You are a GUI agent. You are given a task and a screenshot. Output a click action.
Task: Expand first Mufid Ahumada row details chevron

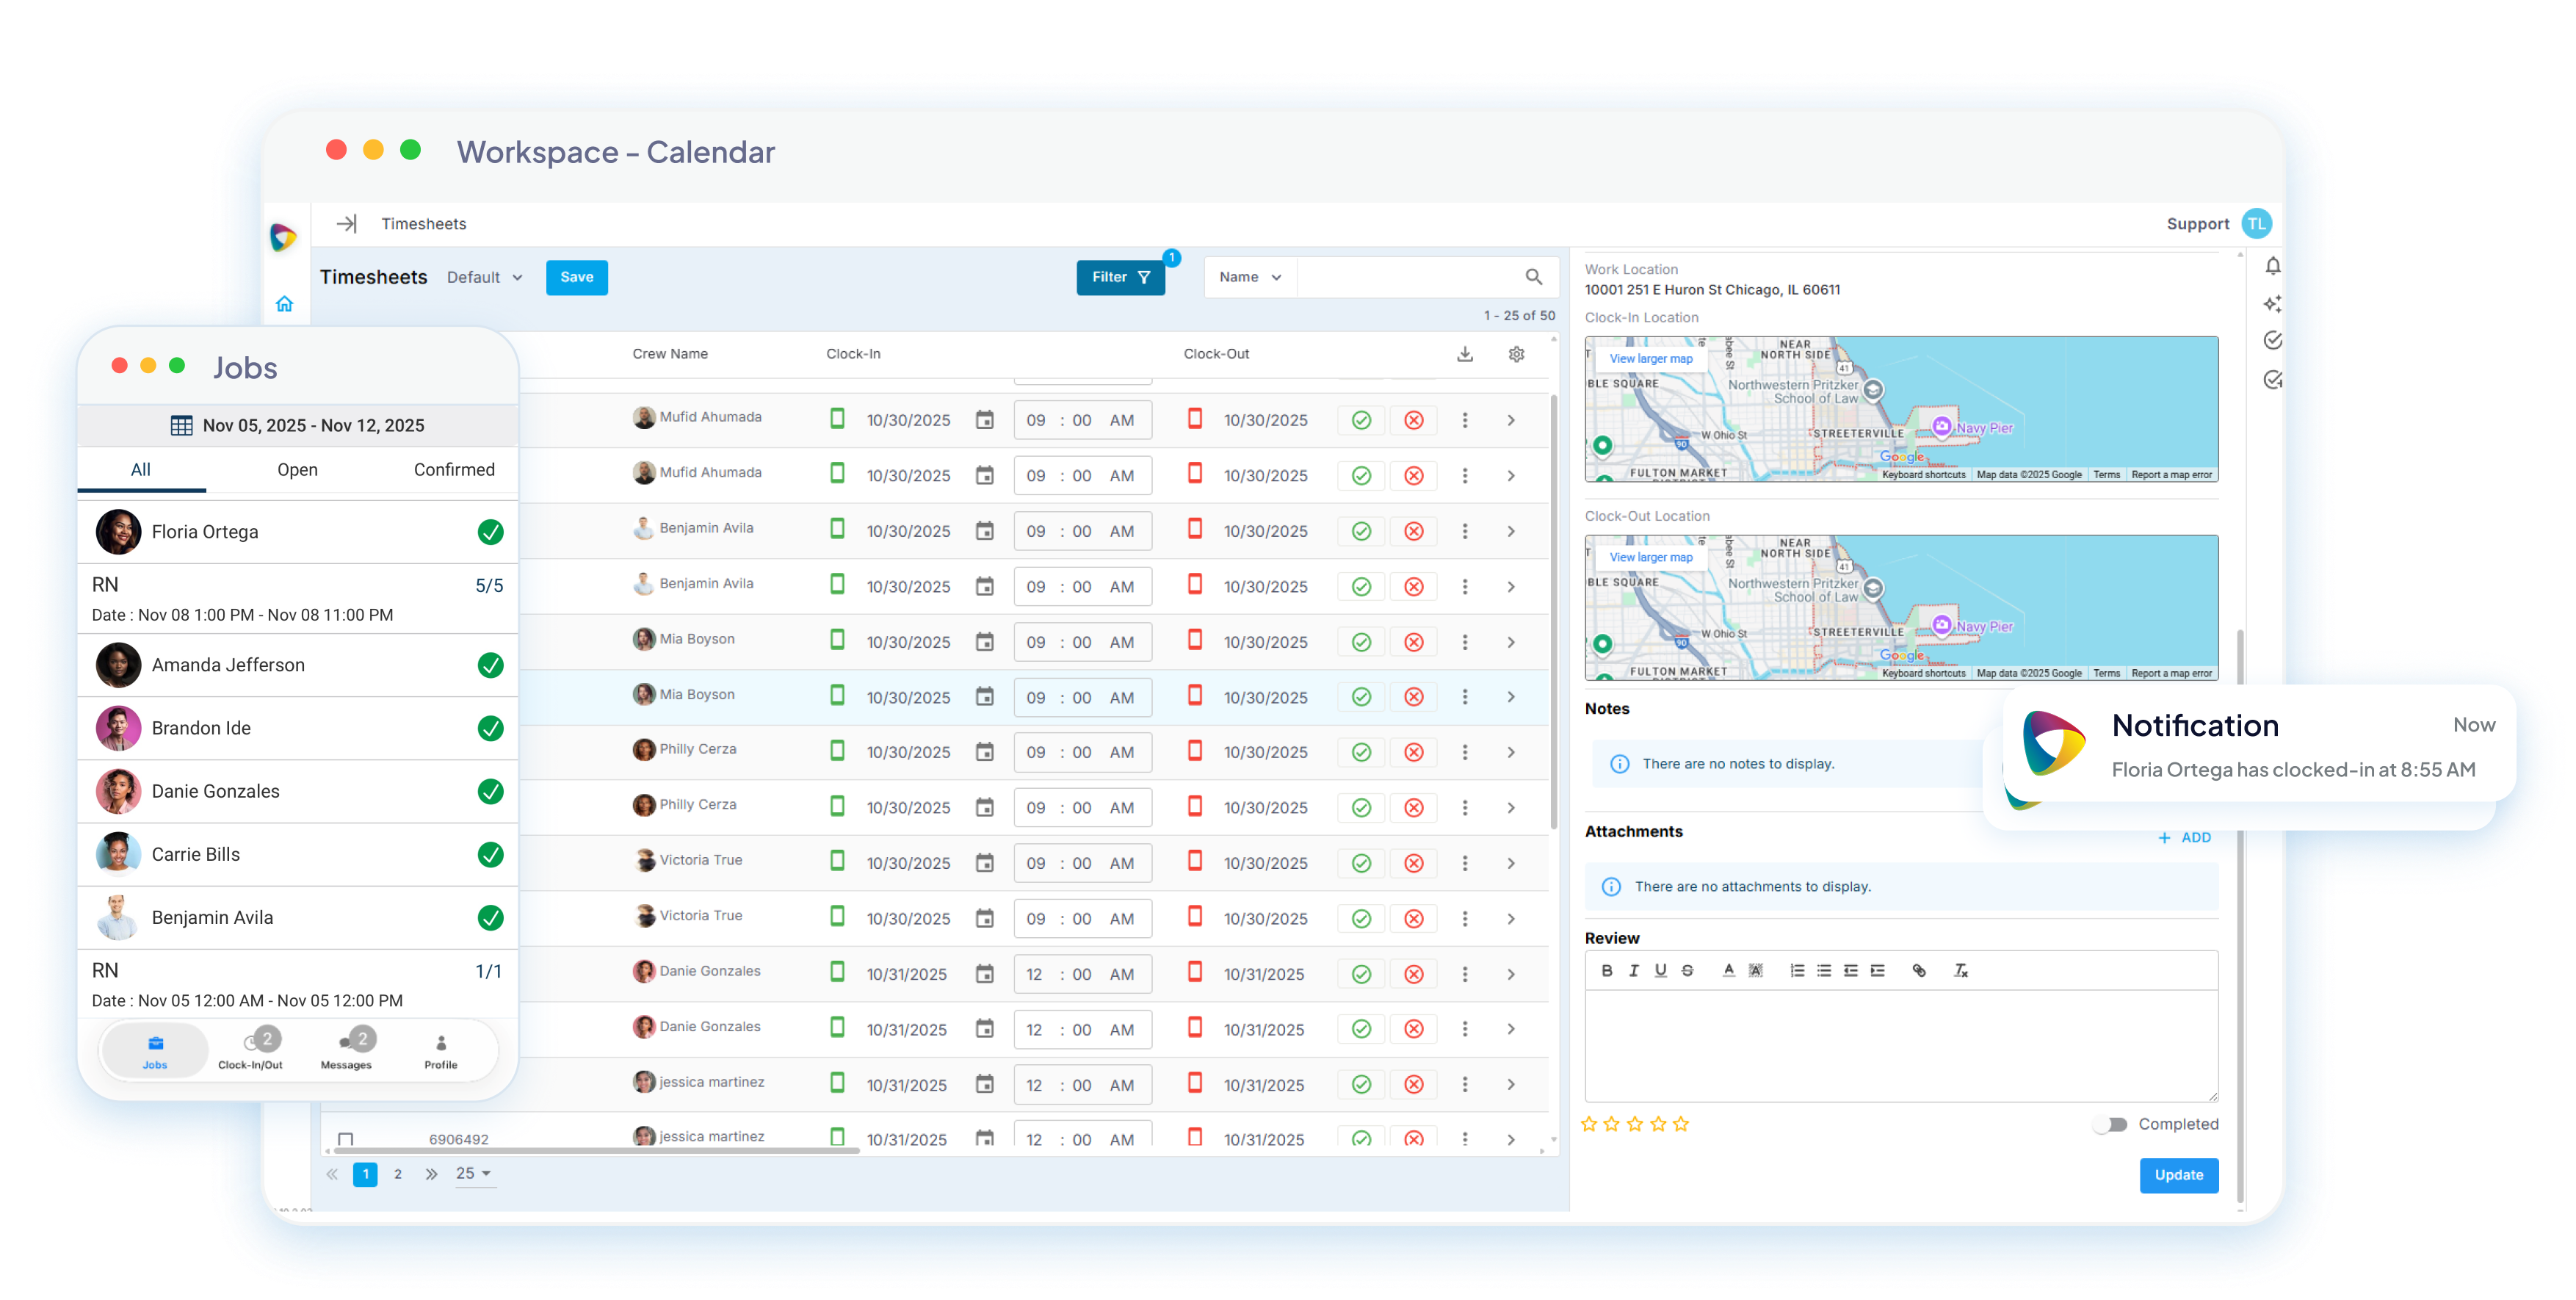tap(1511, 420)
